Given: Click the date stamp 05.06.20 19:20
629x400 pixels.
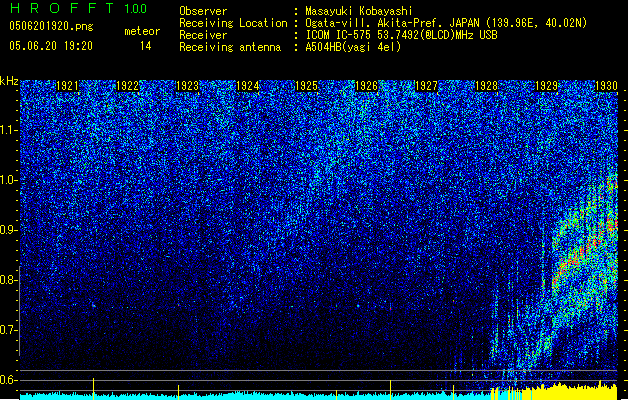Looking at the screenshot, I should click(51, 46).
